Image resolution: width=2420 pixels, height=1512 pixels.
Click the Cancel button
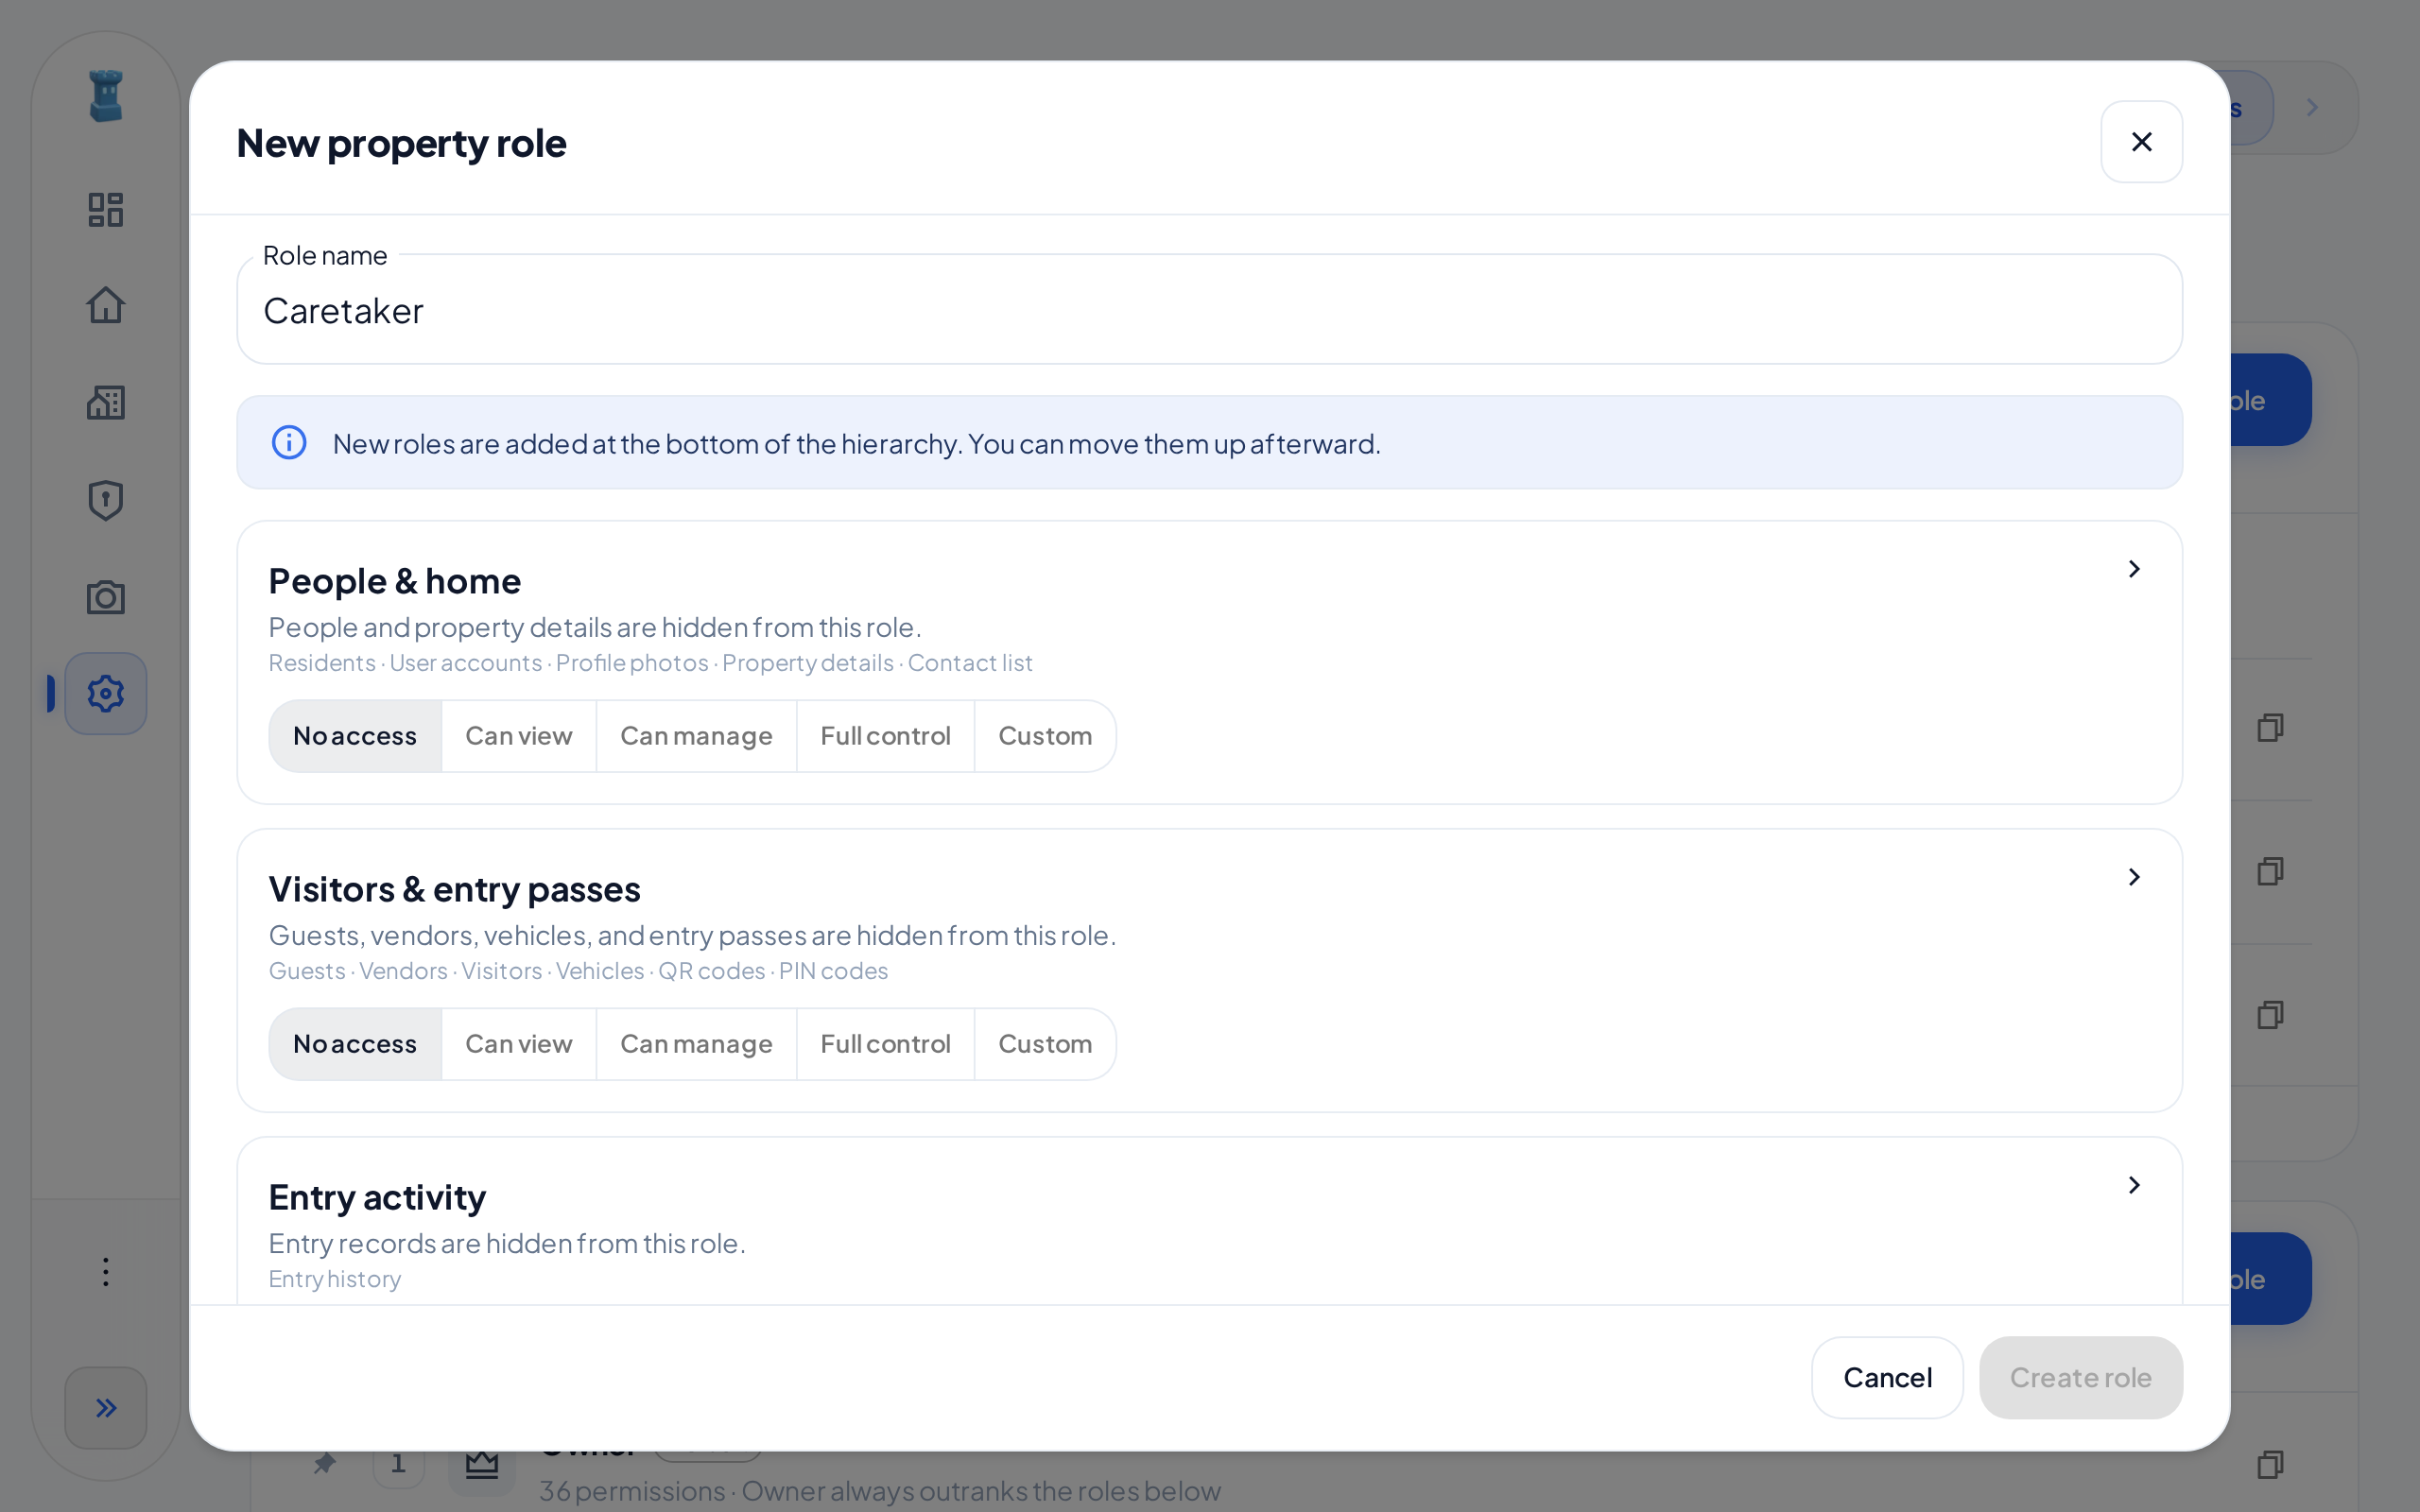click(x=1887, y=1377)
